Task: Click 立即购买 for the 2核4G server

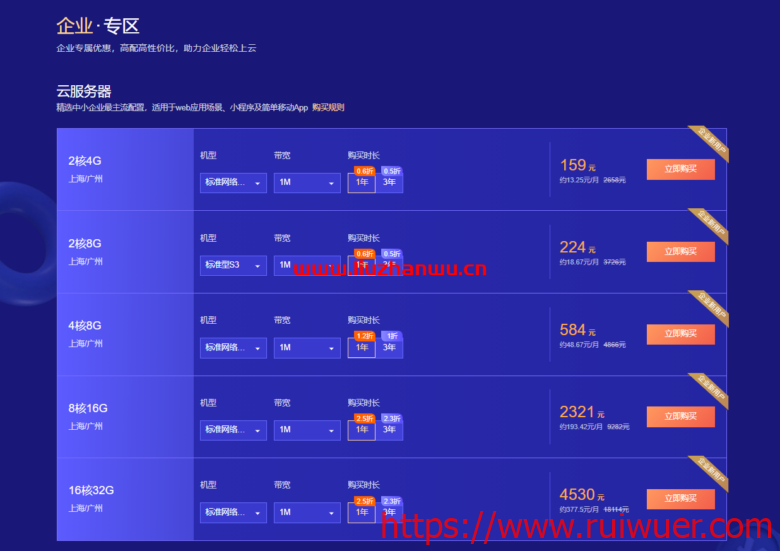Action: click(x=680, y=169)
